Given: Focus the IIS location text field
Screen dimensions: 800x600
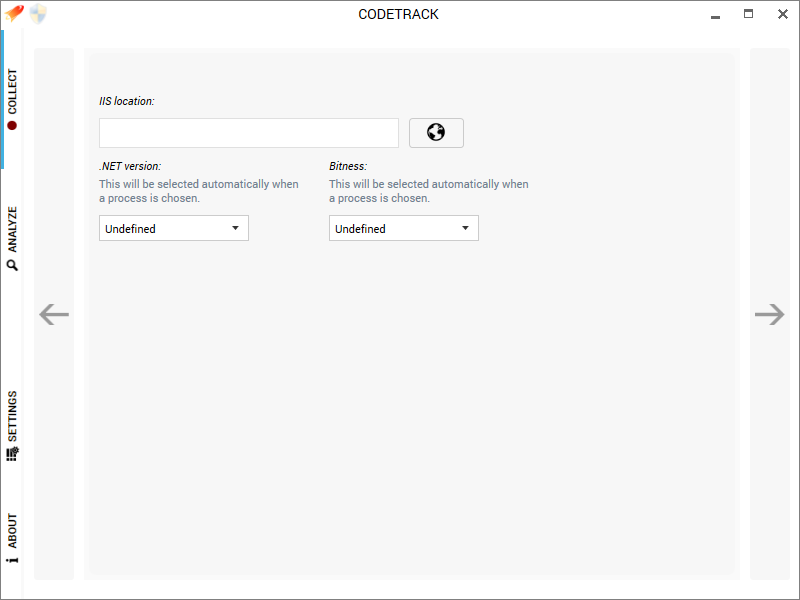Looking at the screenshot, I should click(x=249, y=133).
